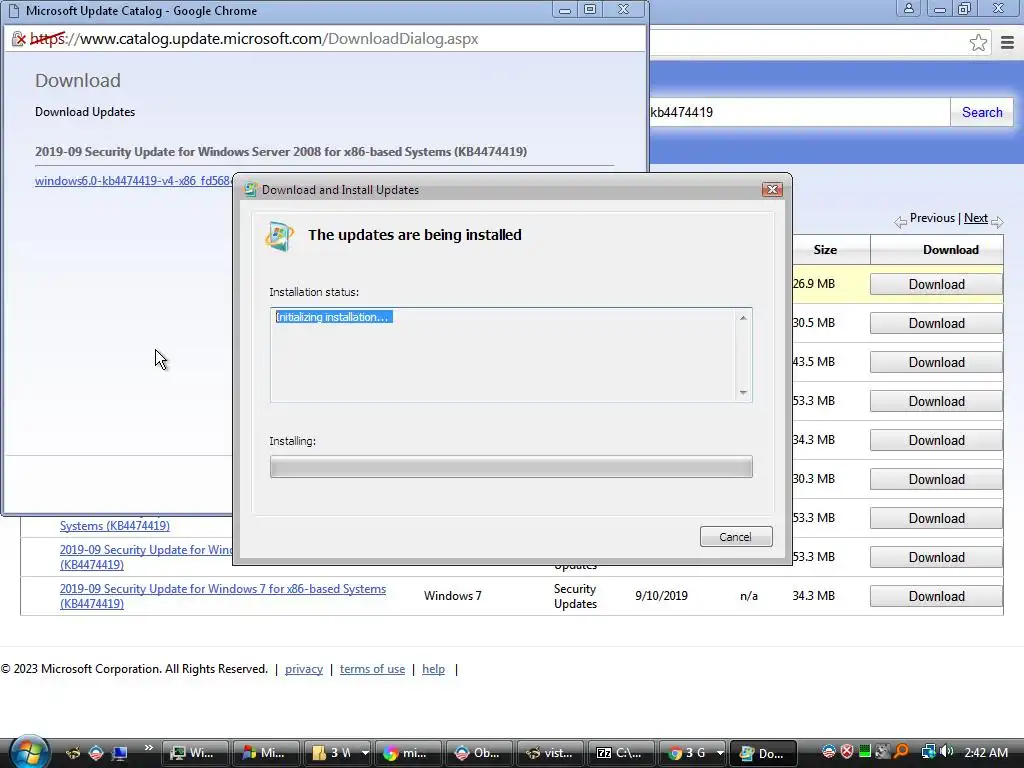Switch to the 'Mi...' taskbar window
1024x768 pixels.
(x=266, y=753)
